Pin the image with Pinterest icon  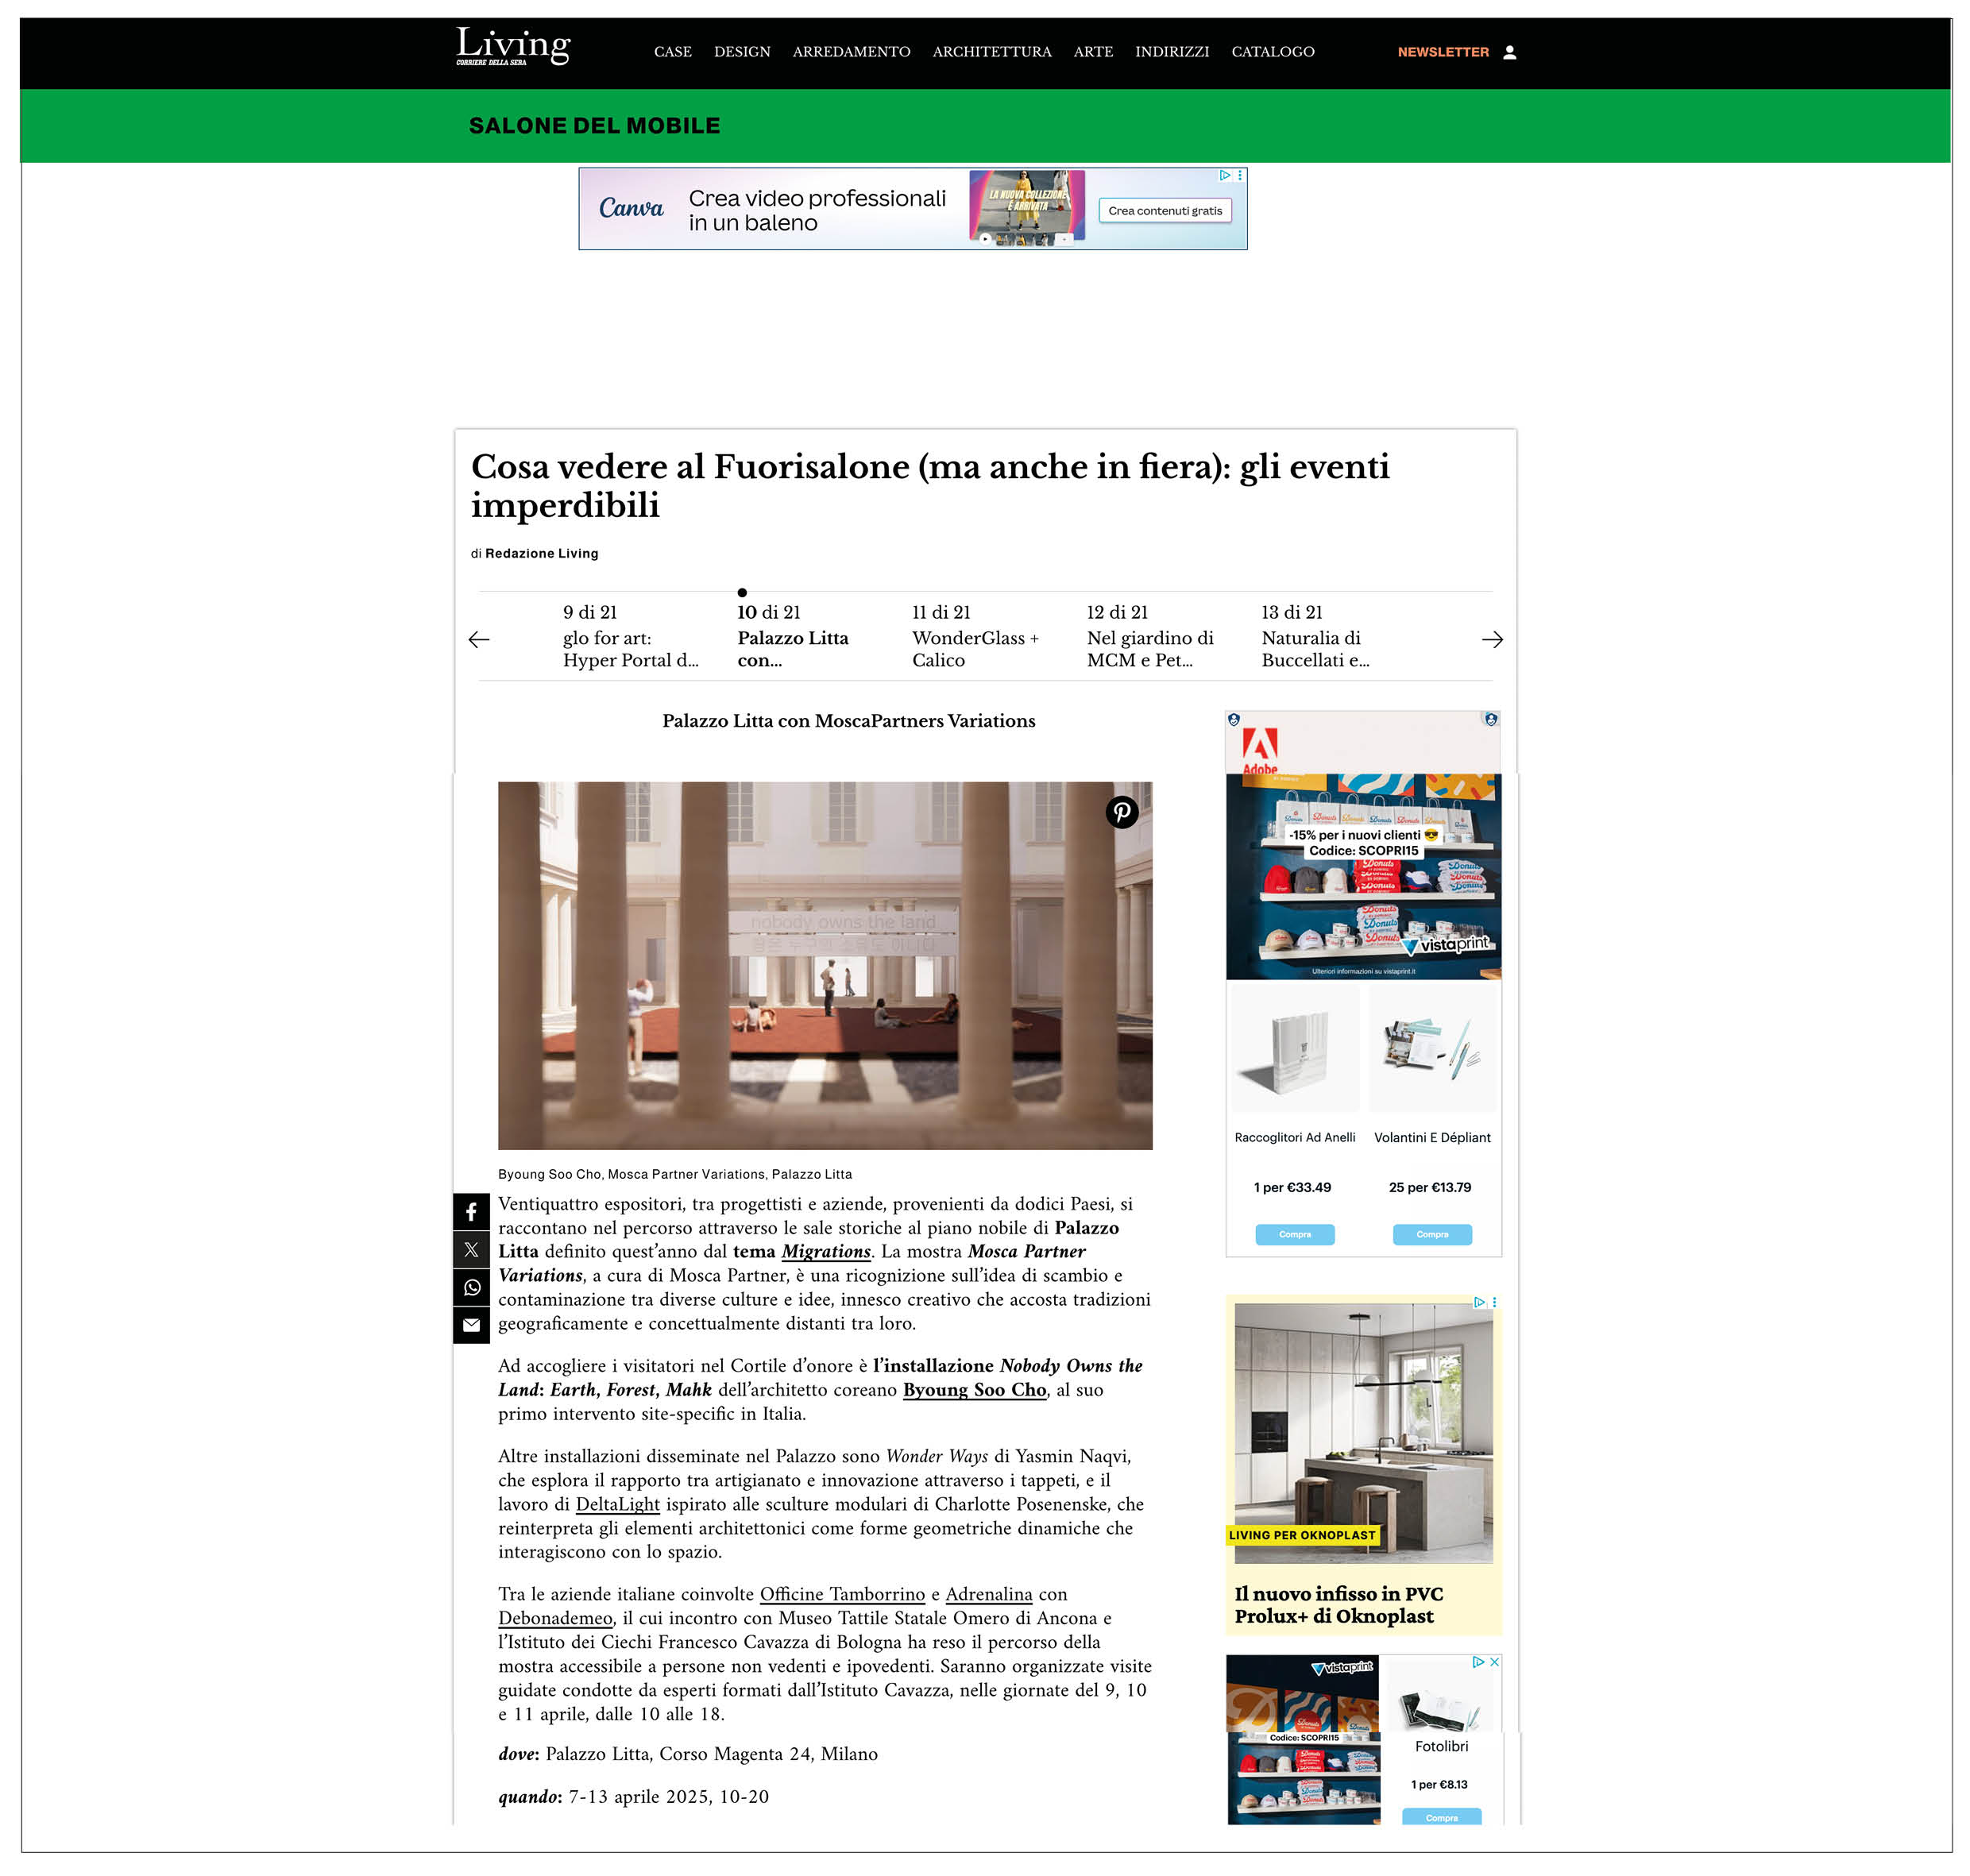pos(1122,811)
